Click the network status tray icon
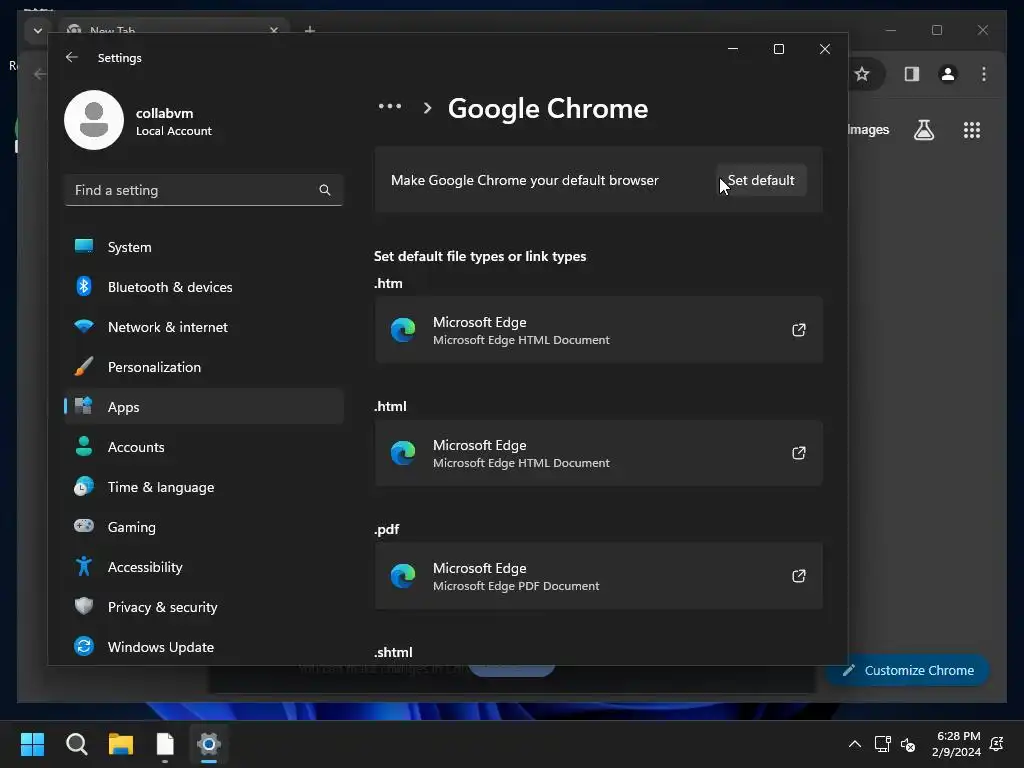Image resolution: width=1024 pixels, height=768 pixels. click(x=883, y=744)
